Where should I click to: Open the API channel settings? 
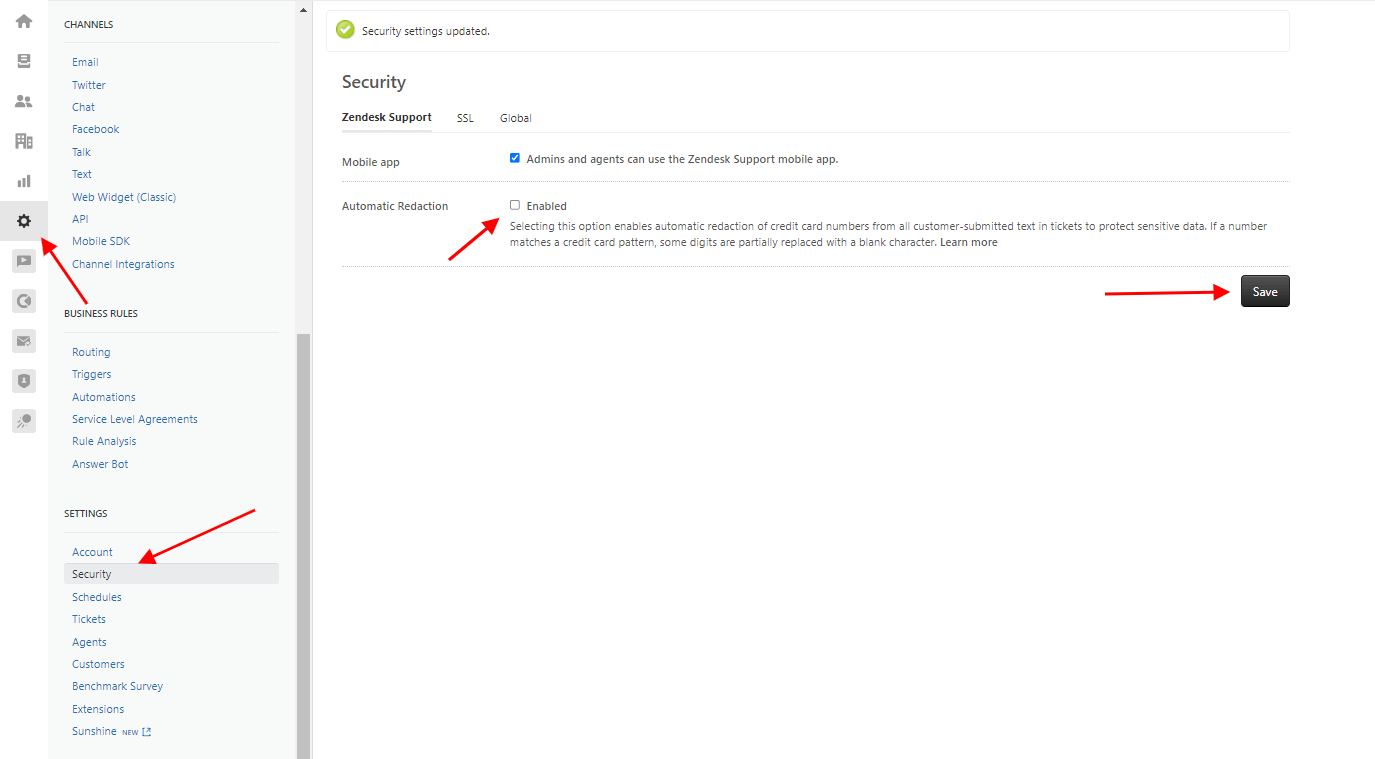[x=80, y=219]
